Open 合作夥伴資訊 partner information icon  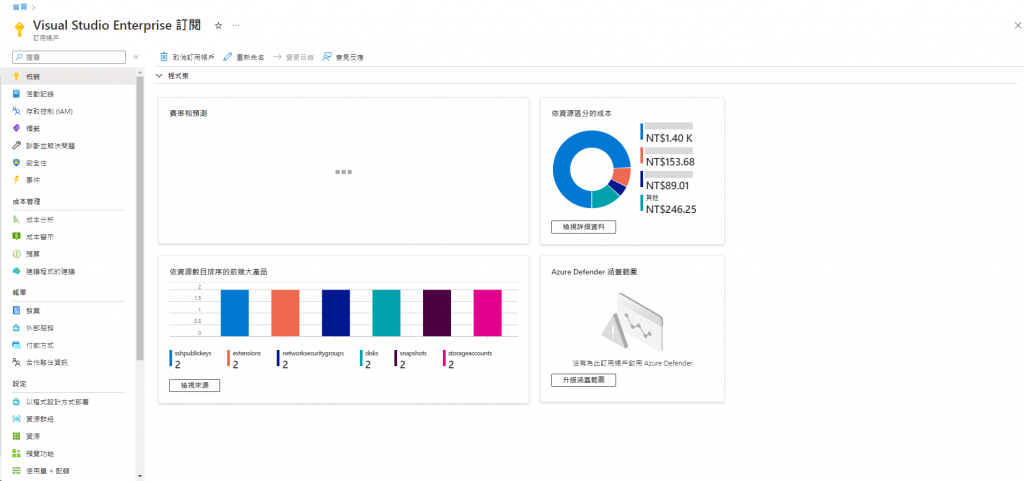[16, 362]
